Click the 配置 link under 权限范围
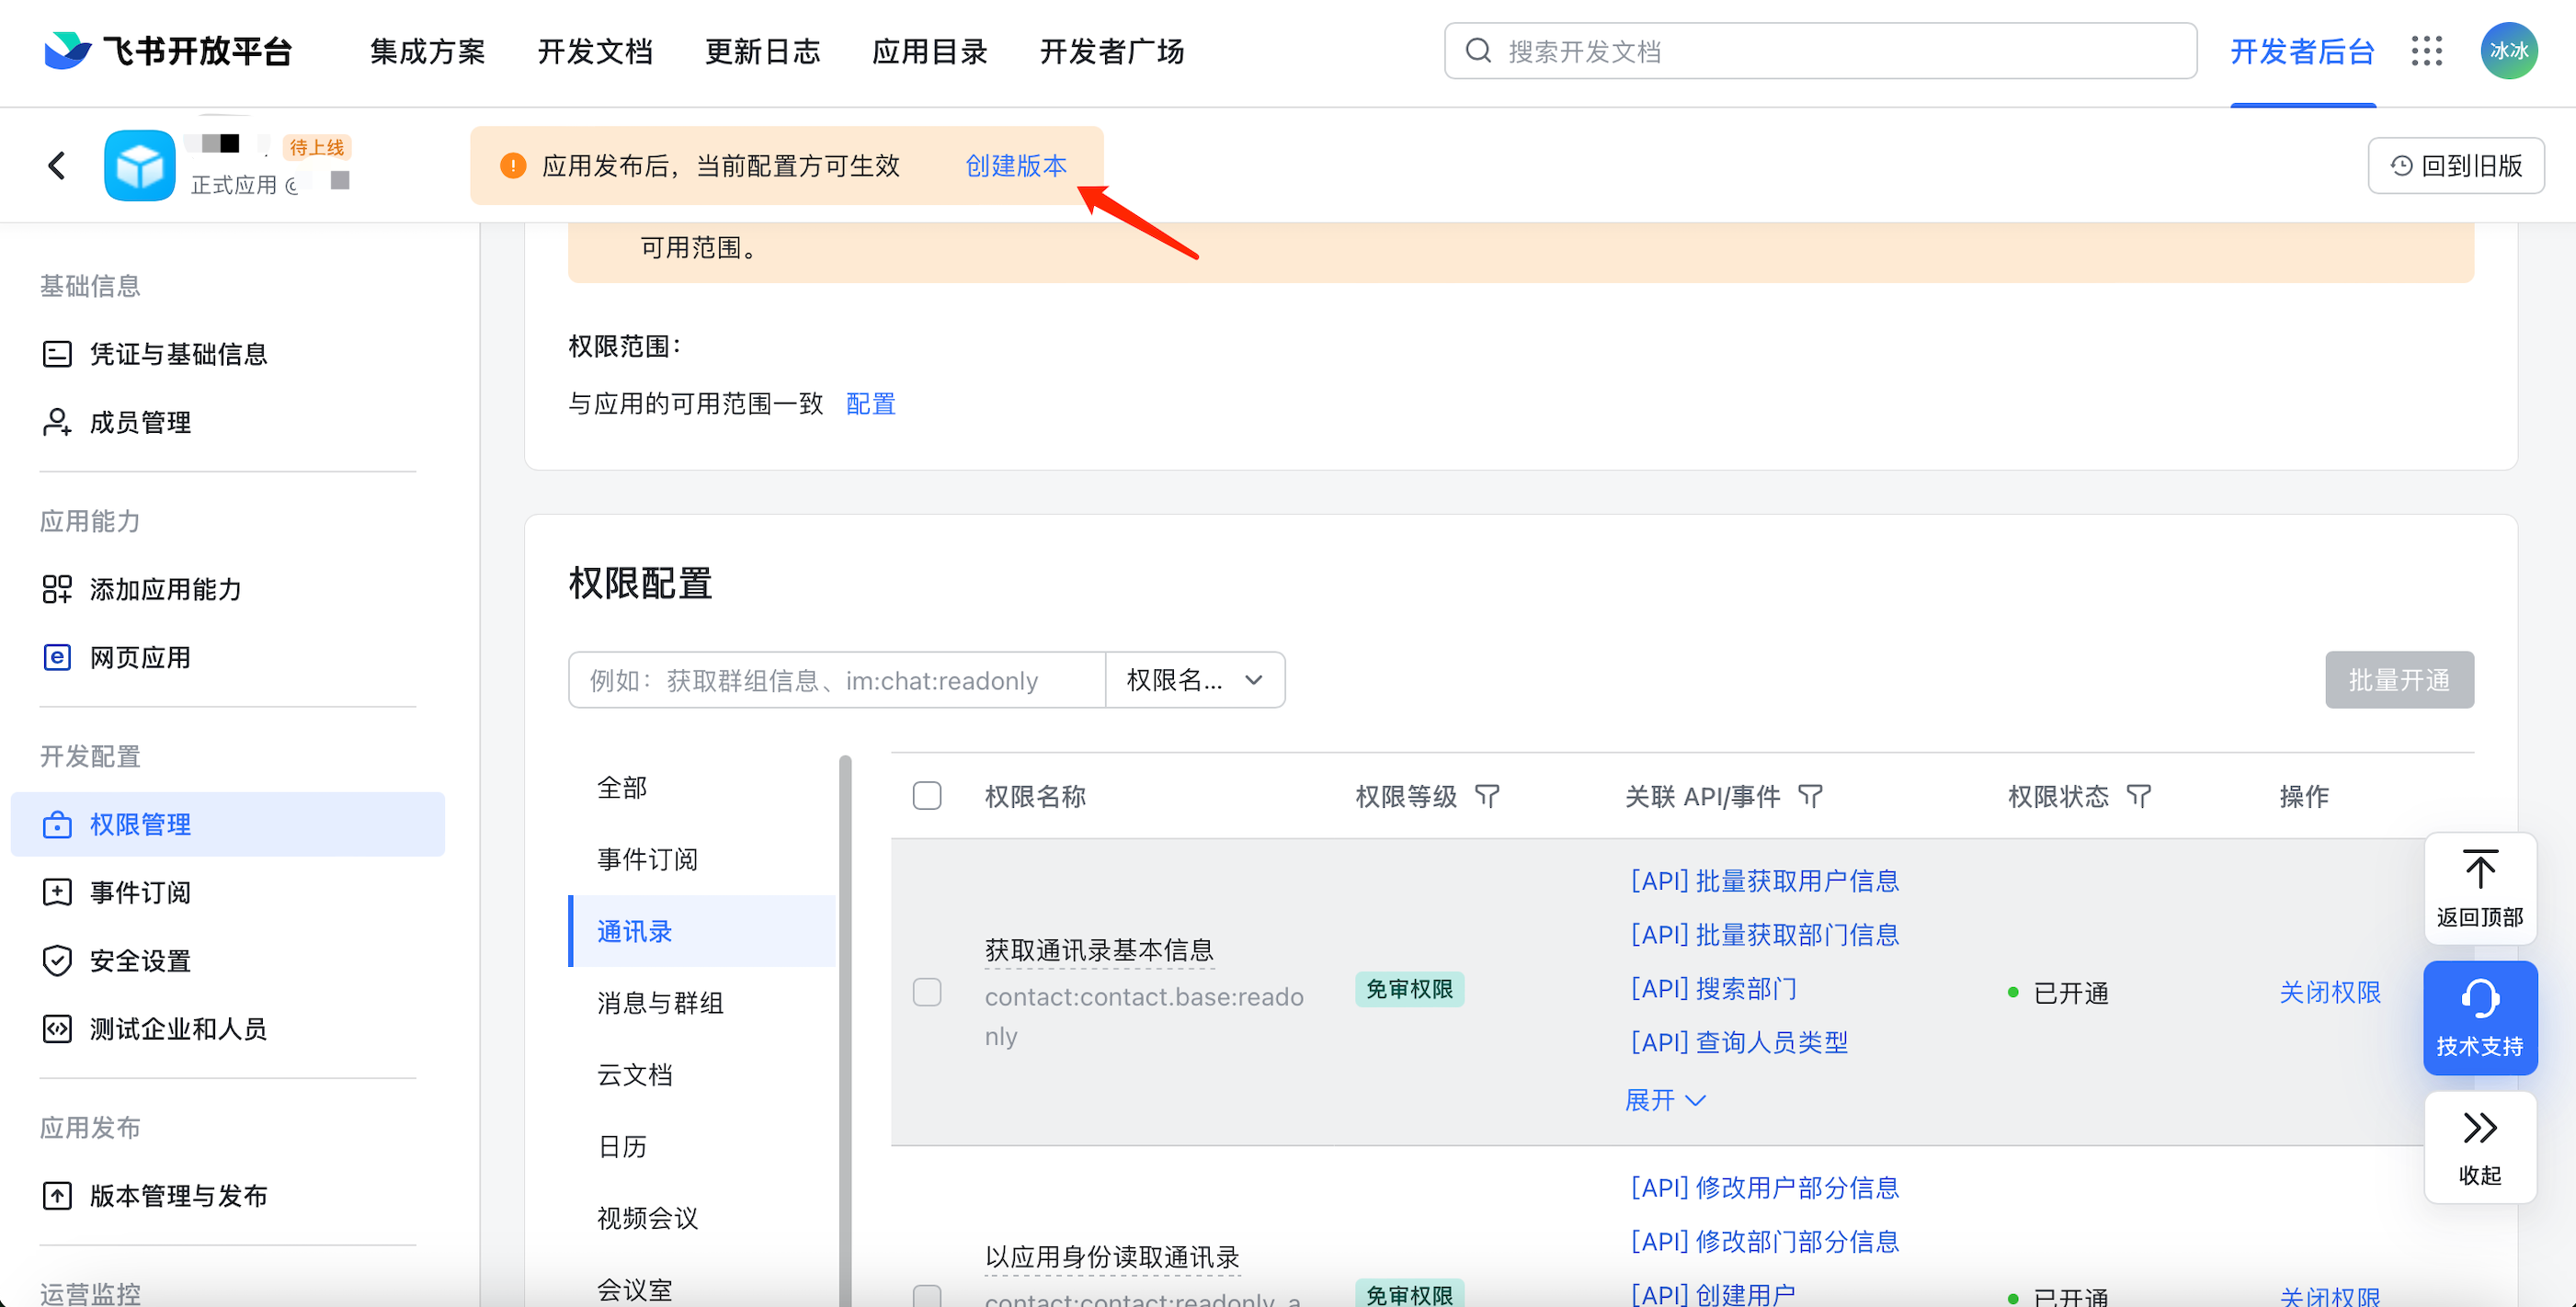 tap(871, 404)
